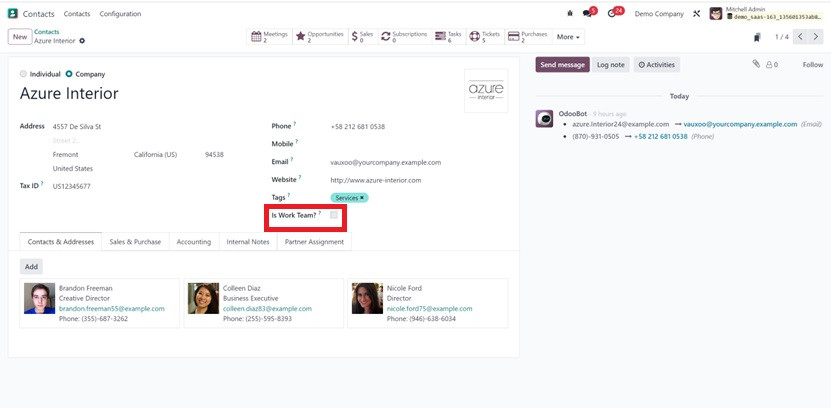Image resolution: width=831 pixels, height=408 pixels.
Task: Select the Individual radio option
Action: 23,74
